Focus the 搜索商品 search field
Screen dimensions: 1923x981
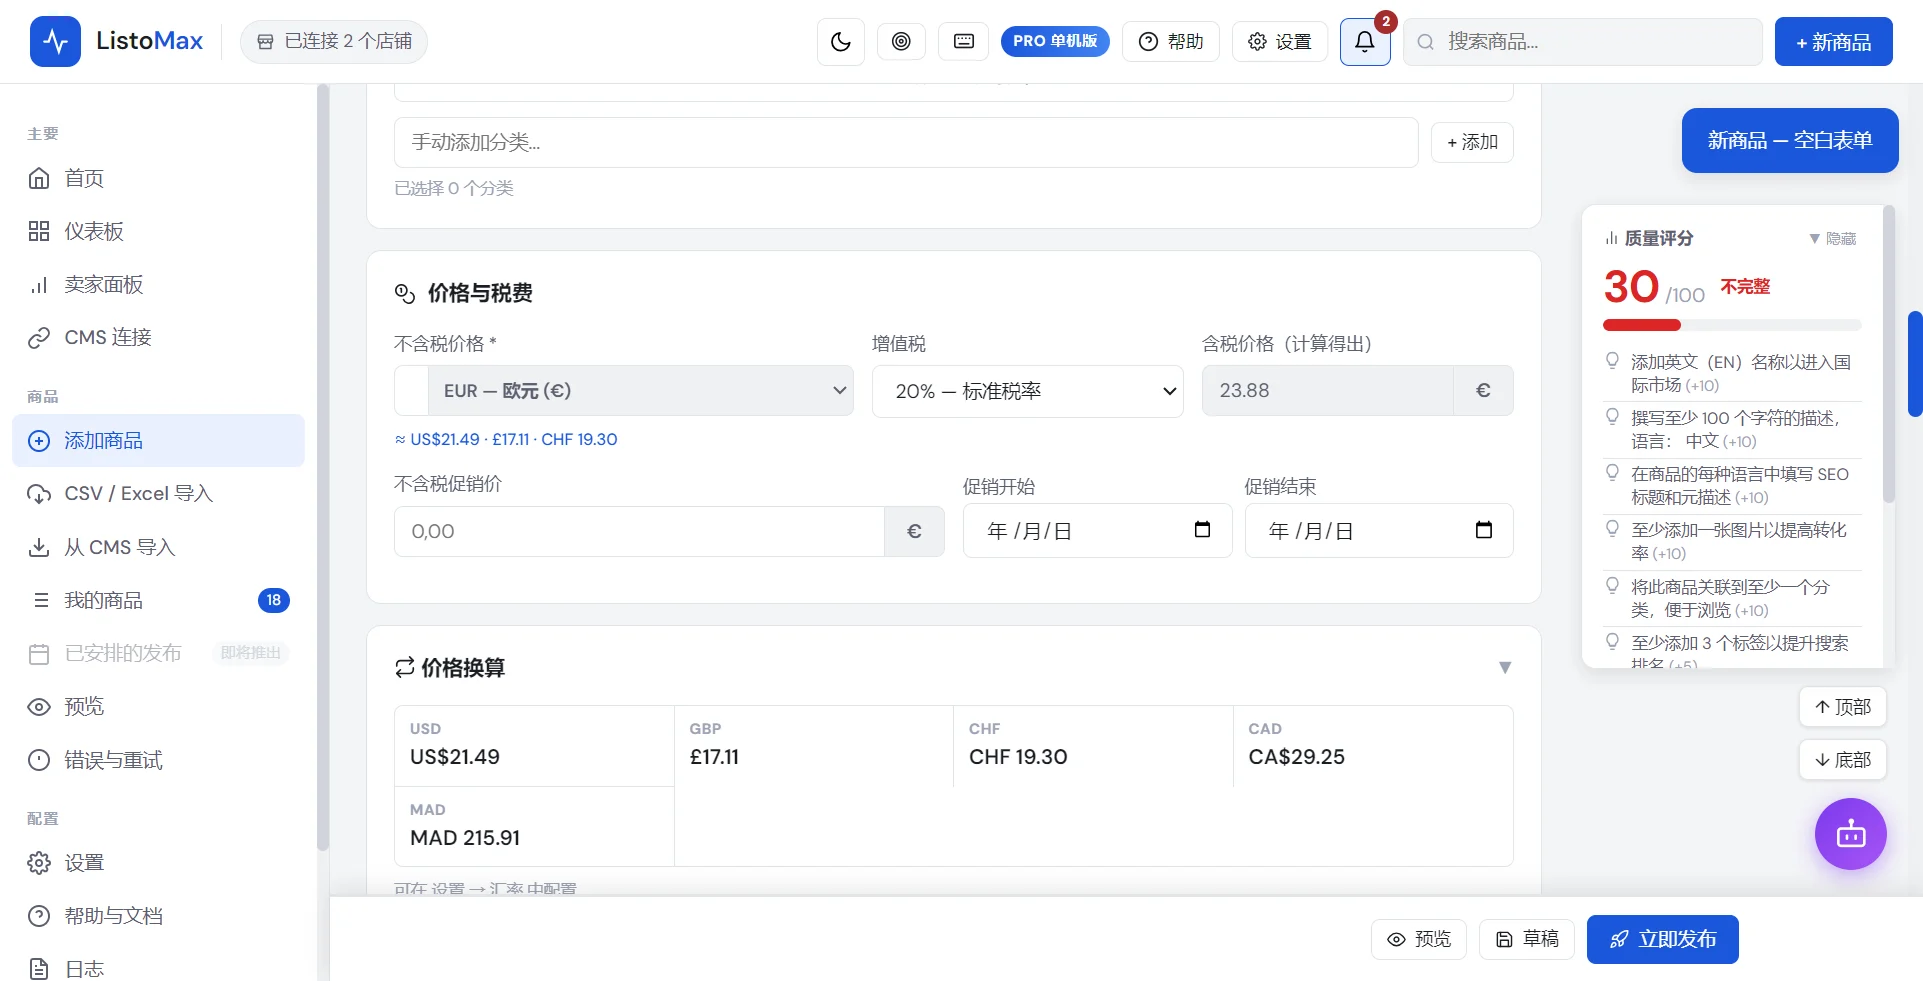click(1583, 42)
